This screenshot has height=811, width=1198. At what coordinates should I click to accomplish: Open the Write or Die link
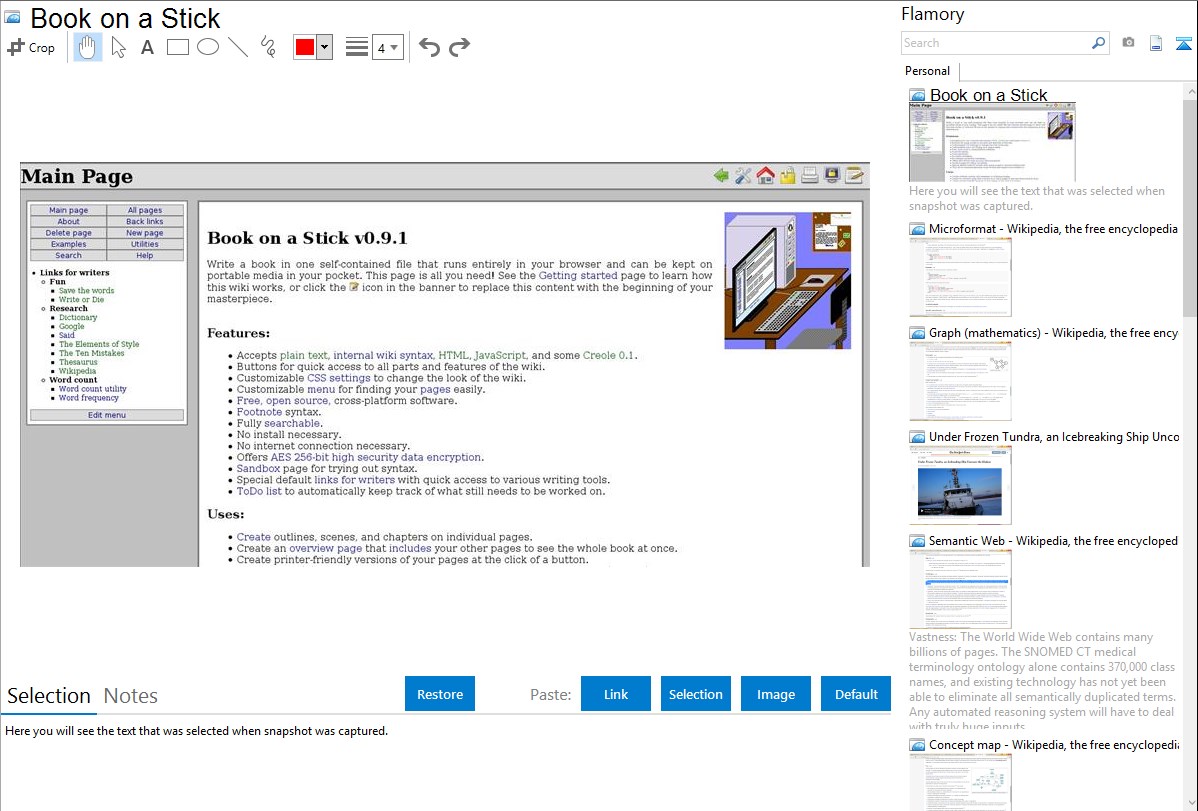click(81, 300)
